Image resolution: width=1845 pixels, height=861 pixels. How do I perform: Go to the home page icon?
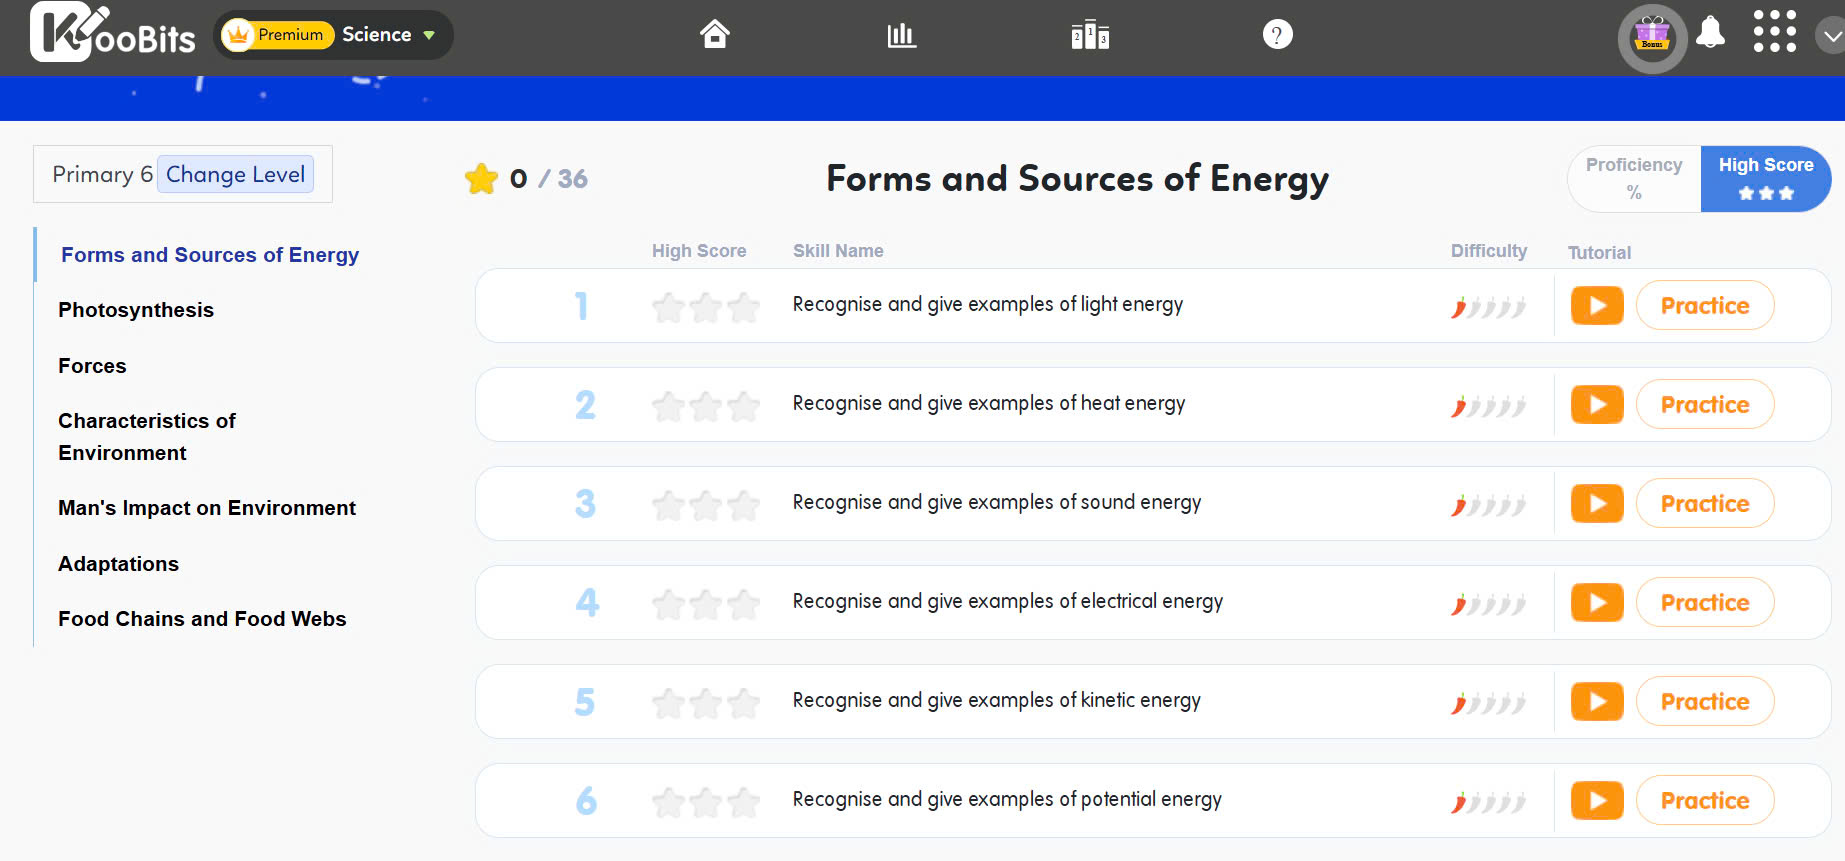tap(714, 35)
